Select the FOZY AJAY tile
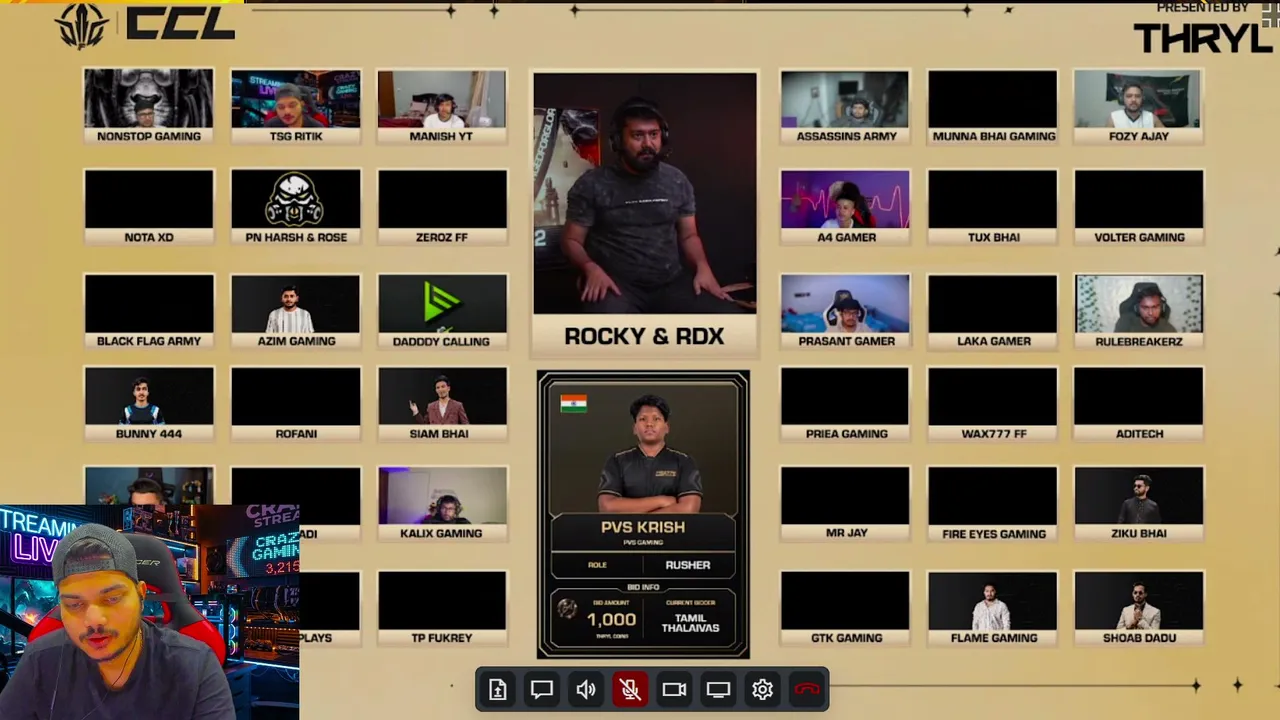 pyautogui.click(x=1139, y=106)
